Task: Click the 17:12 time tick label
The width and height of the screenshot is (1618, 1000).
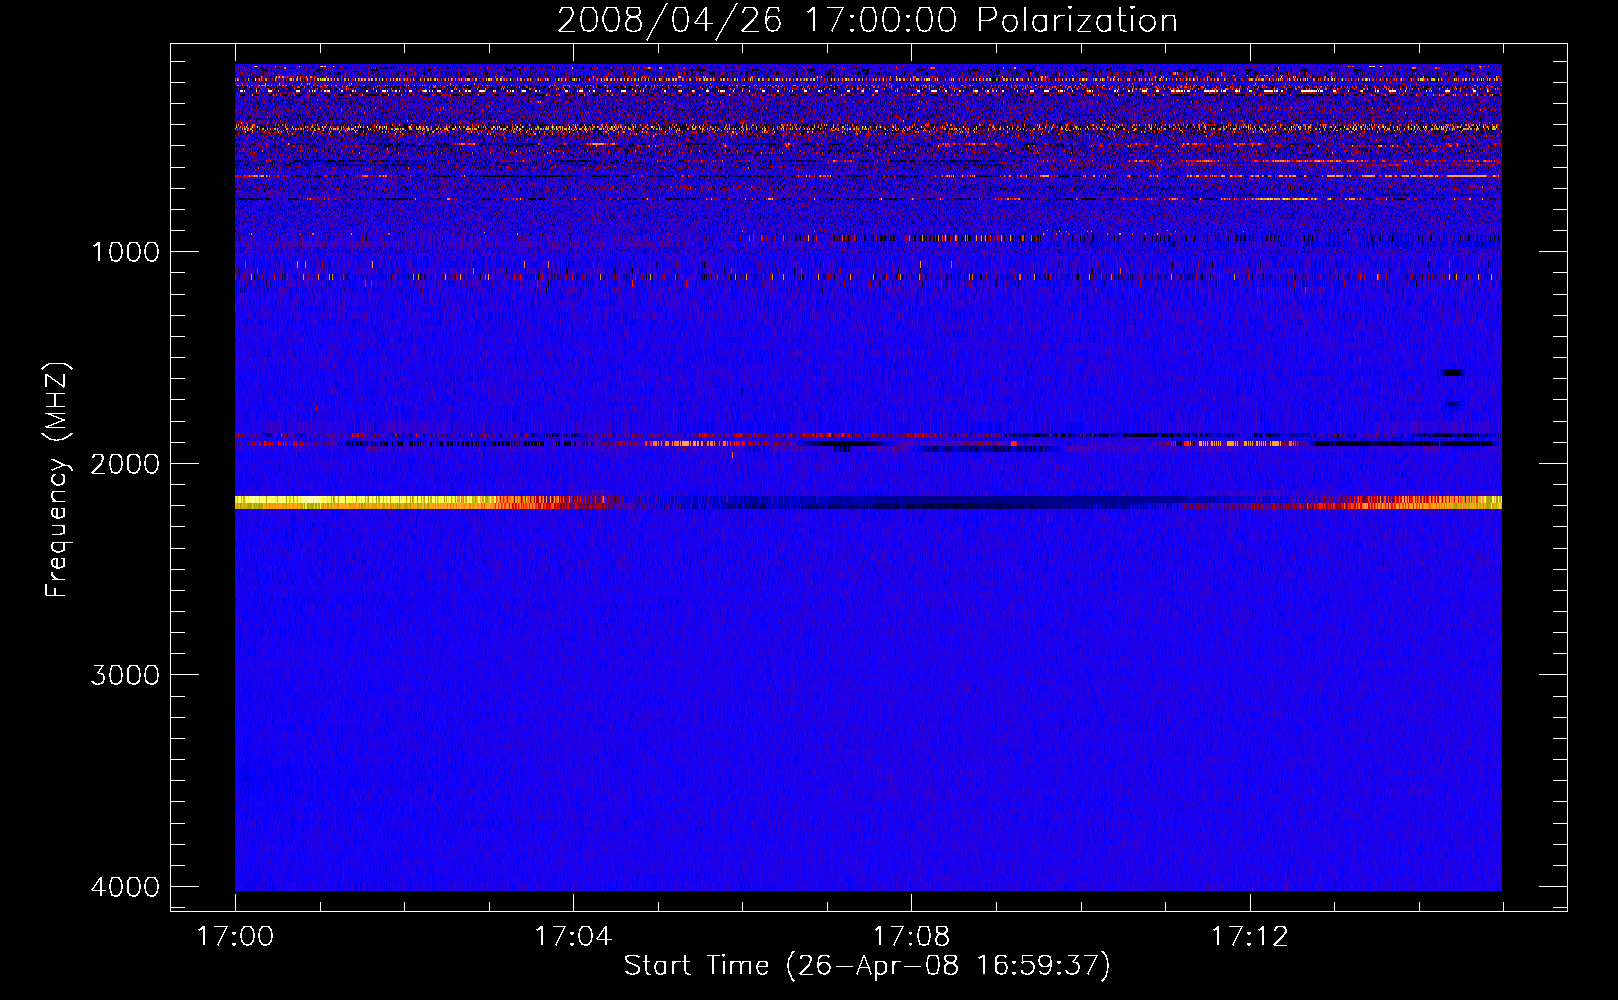Action: point(1250,937)
